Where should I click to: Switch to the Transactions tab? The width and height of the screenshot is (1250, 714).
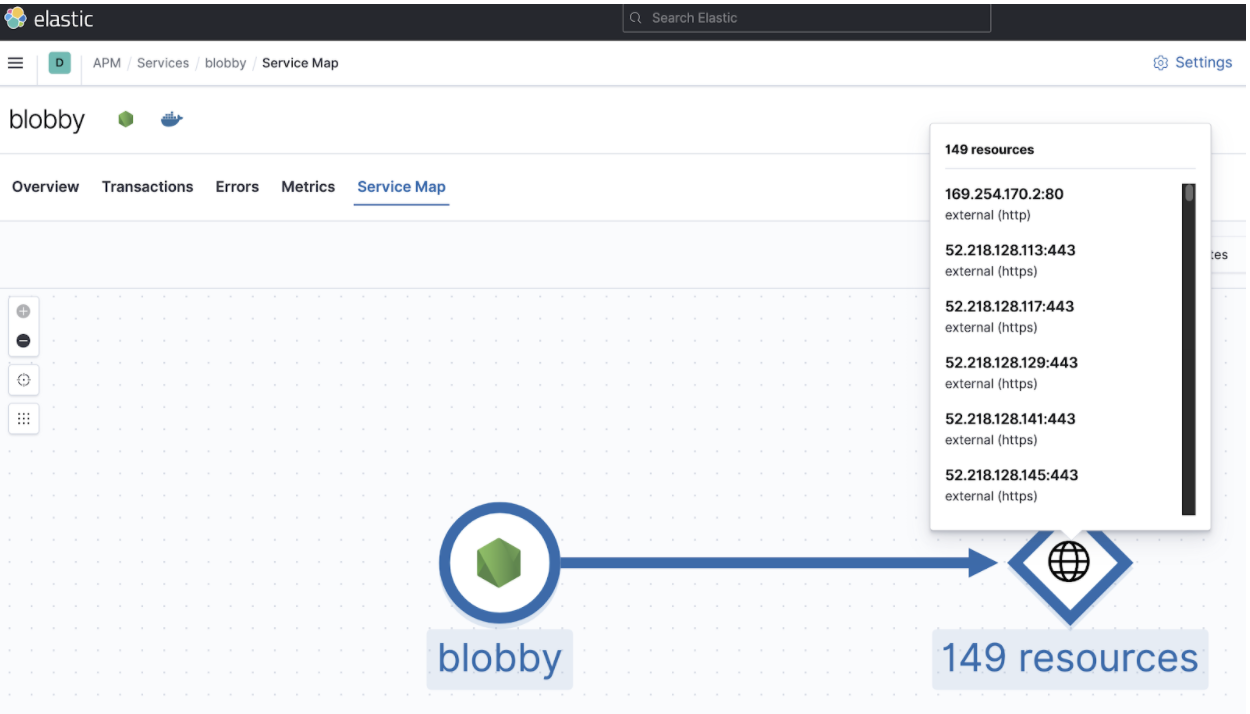148,187
